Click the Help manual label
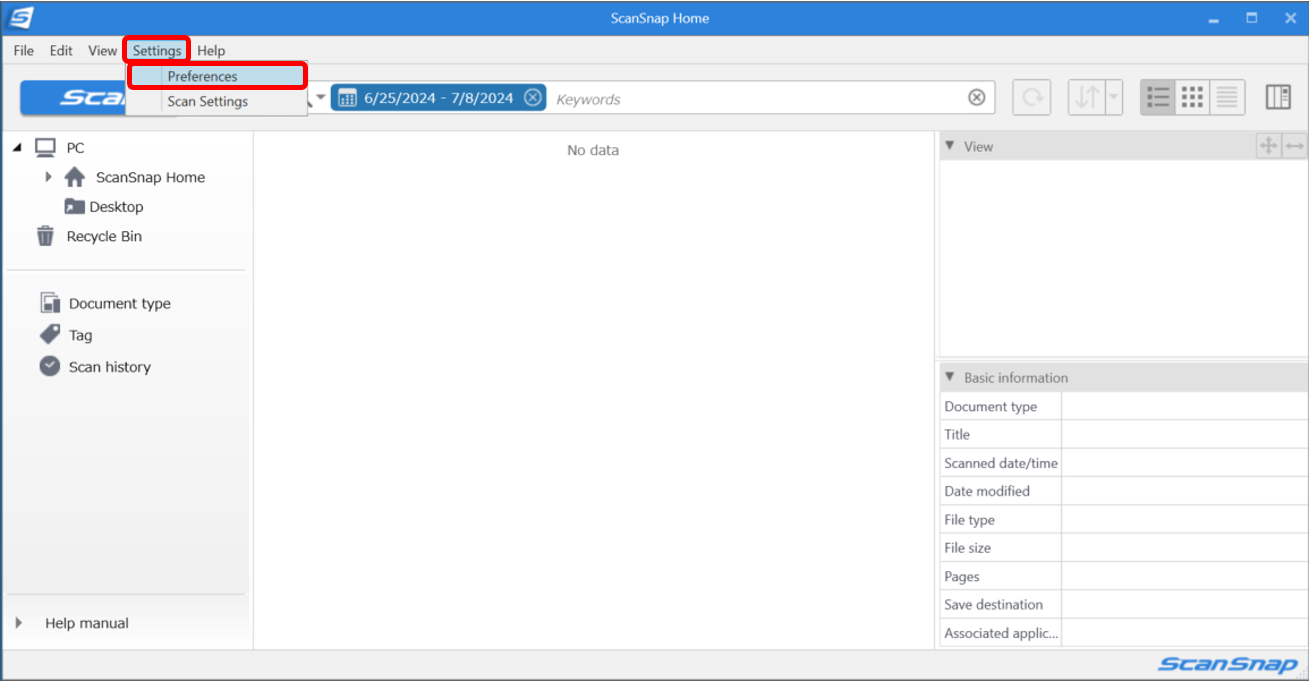 87,623
